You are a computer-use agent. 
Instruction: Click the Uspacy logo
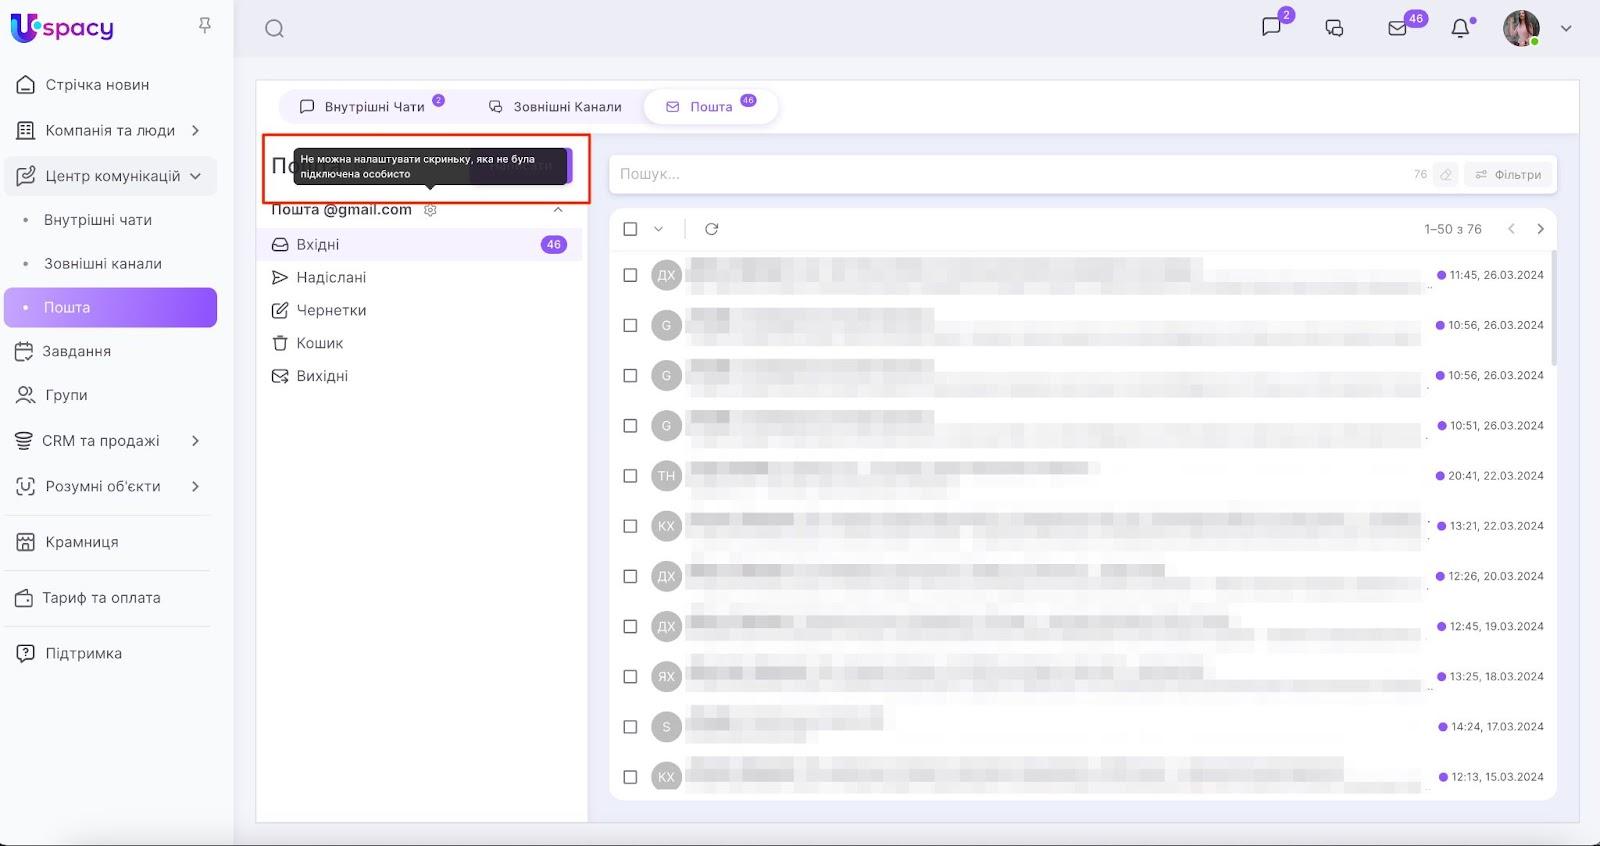(x=62, y=27)
